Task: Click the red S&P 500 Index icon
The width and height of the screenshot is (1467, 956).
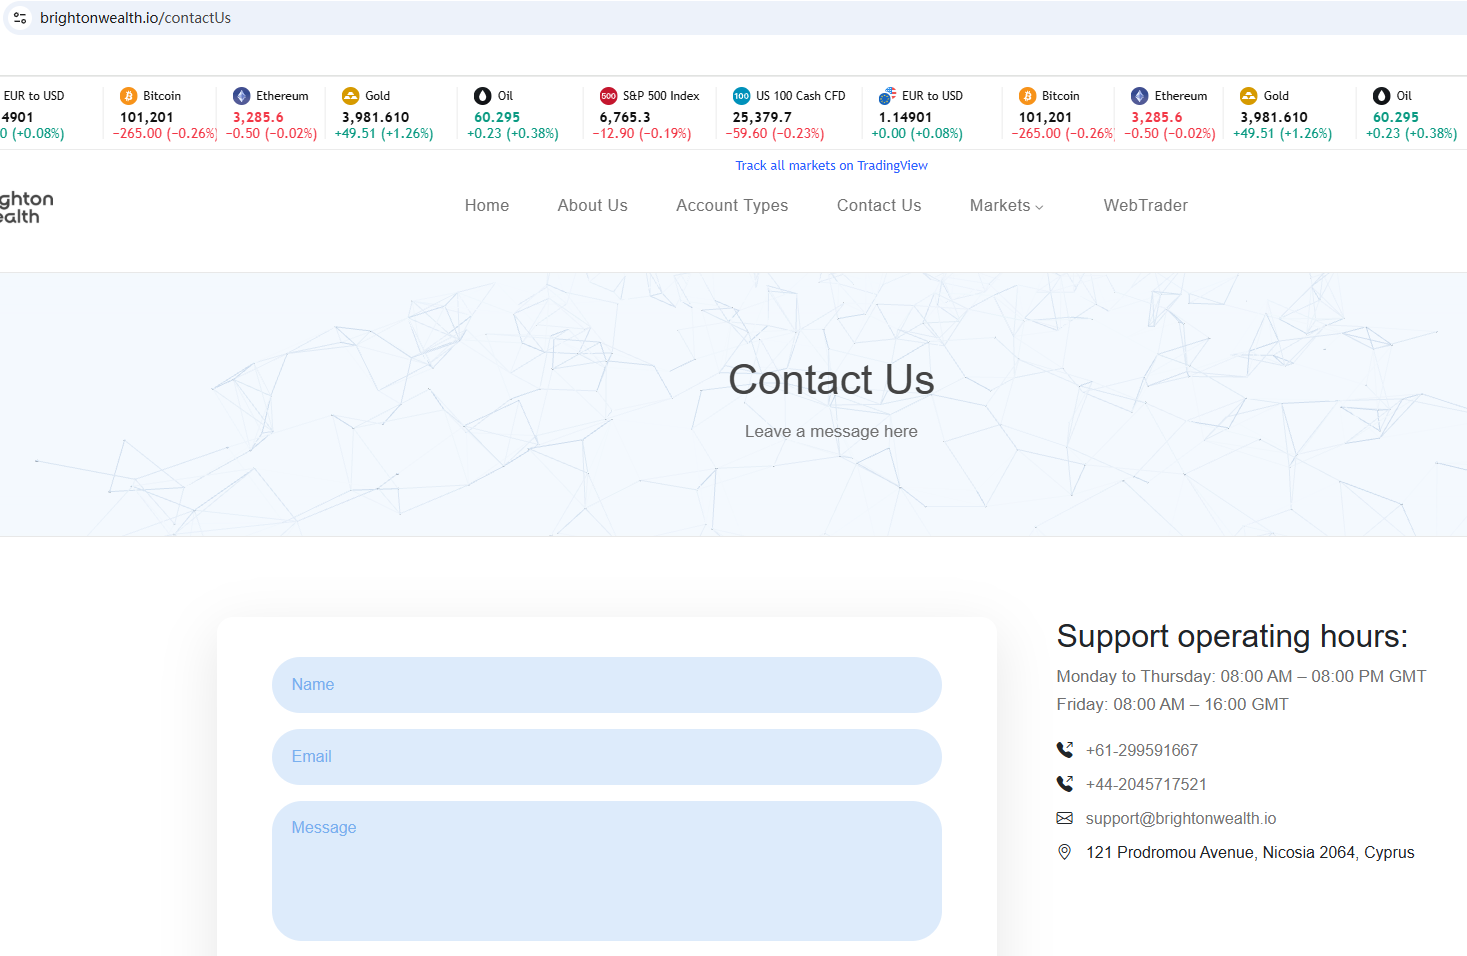Action: point(608,96)
